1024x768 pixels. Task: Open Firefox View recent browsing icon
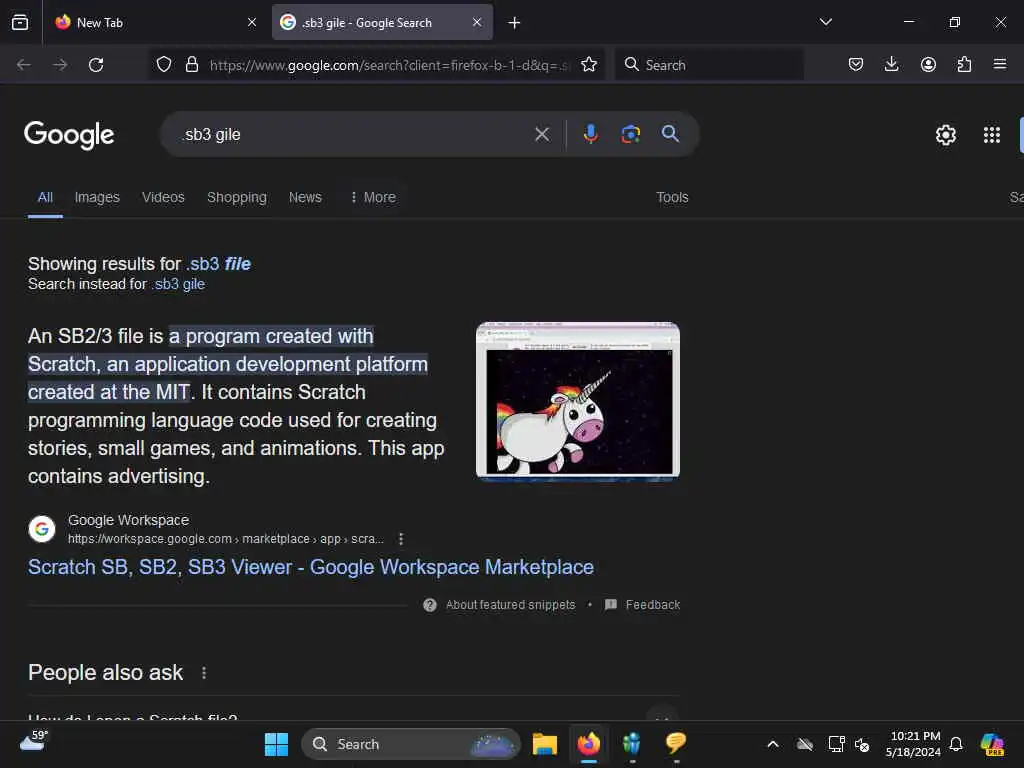20,22
